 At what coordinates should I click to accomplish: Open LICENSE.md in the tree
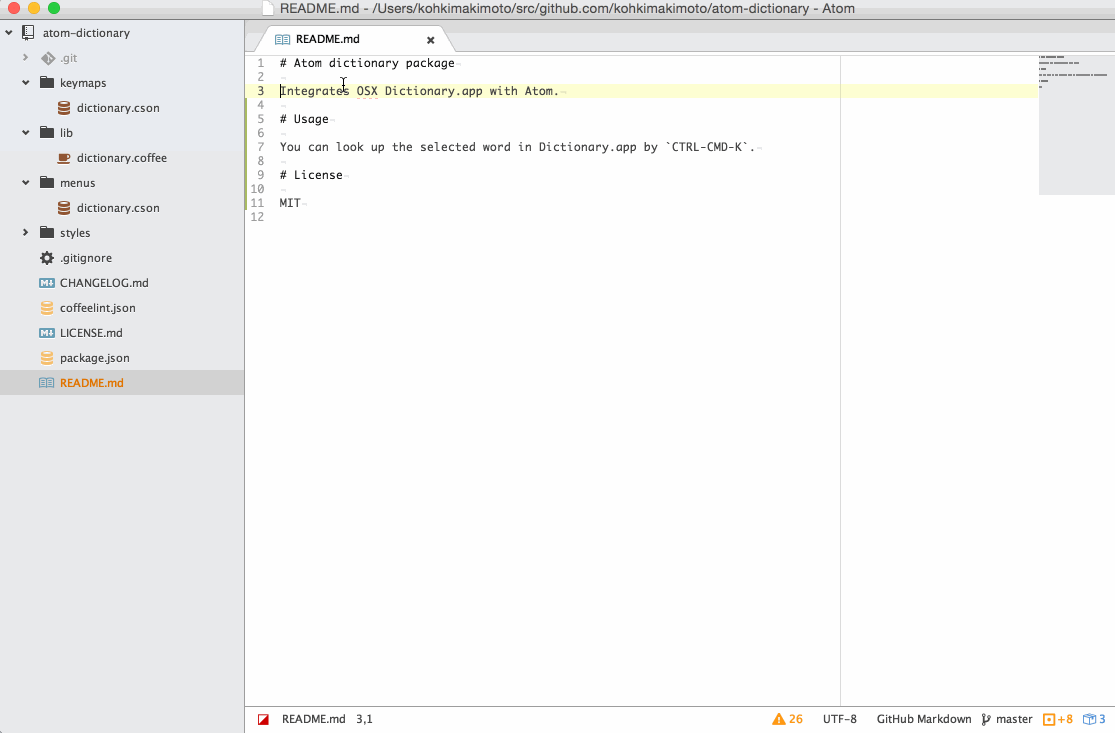pyautogui.click(x=91, y=333)
